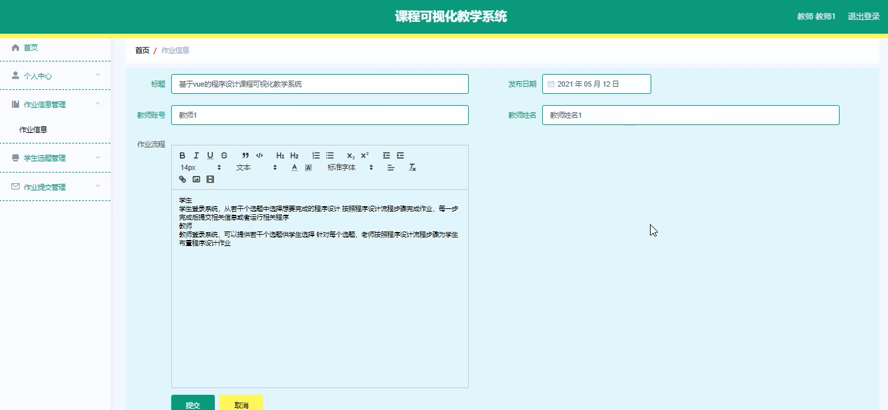Apply strikethrough formatting in the editor
This screenshot has height=410, width=888.
pyautogui.click(x=224, y=156)
